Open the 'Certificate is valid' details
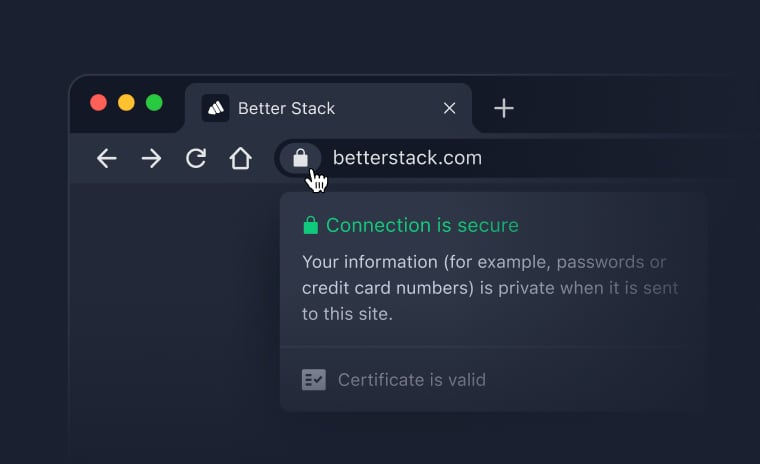The height and width of the screenshot is (464, 760). pyautogui.click(x=411, y=380)
